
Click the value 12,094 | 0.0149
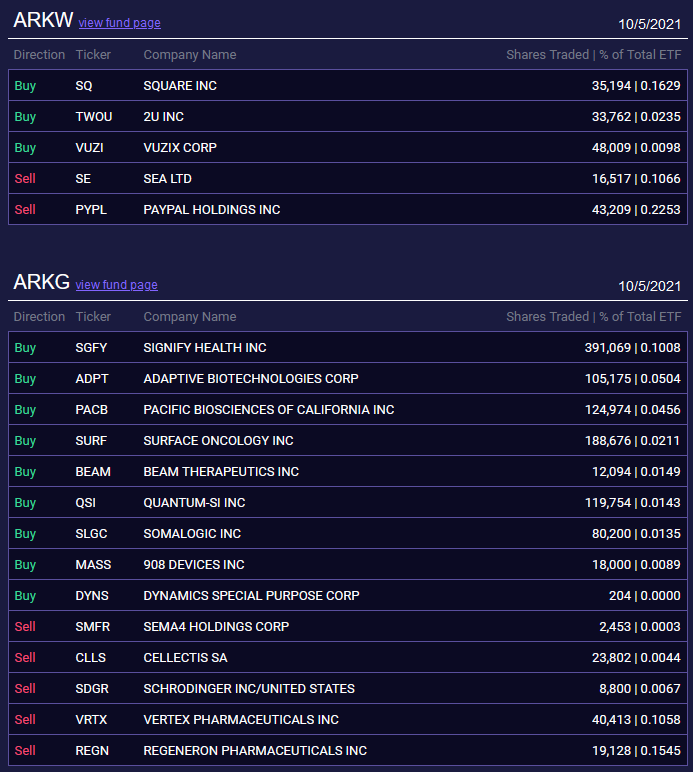point(636,472)
